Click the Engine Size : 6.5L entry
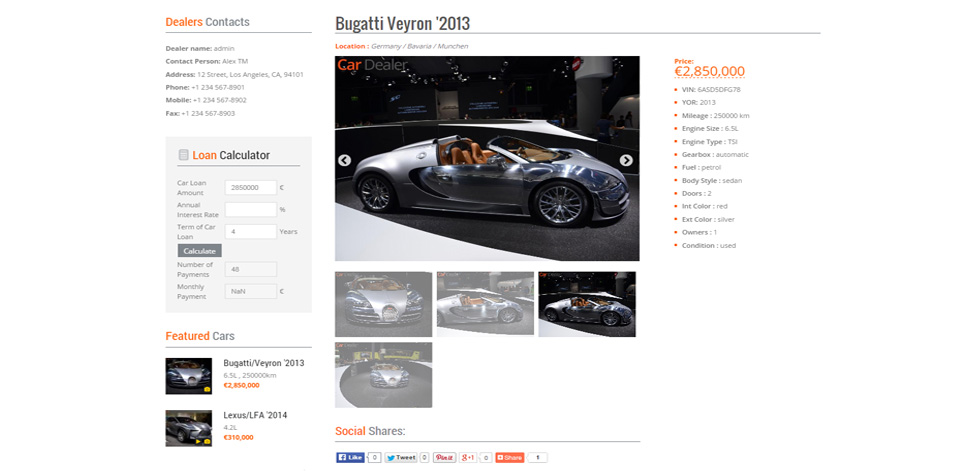Screen dimensions: 980x471 pos(710,128)
